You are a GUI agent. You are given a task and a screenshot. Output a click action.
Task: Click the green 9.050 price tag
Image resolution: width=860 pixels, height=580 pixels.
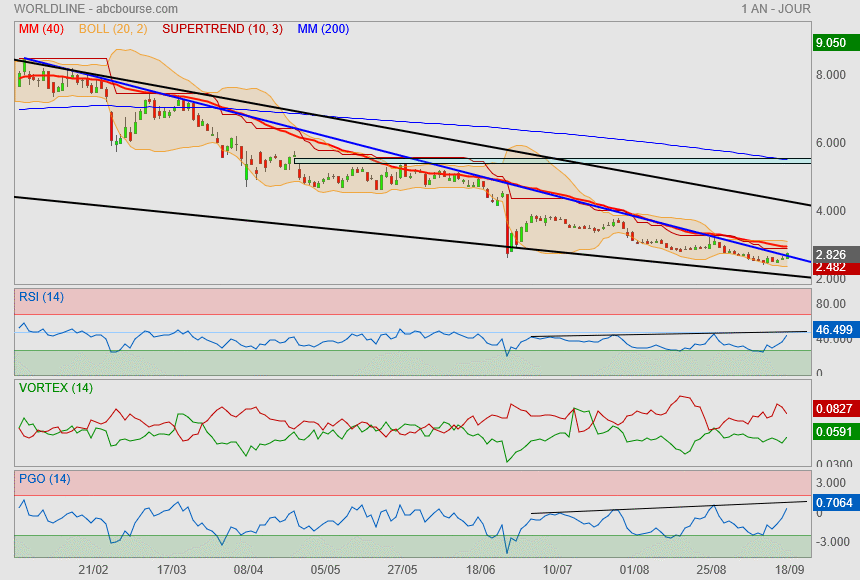point(832,43)
